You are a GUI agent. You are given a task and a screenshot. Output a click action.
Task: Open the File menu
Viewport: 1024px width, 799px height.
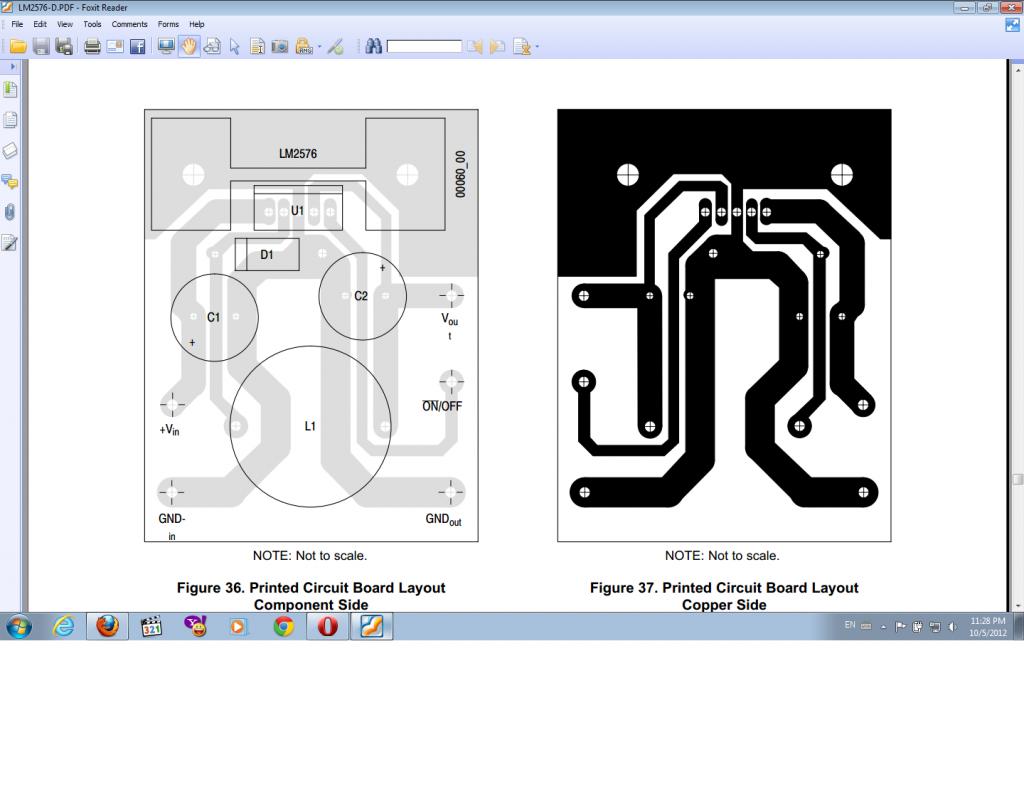[x=17, y=24]
